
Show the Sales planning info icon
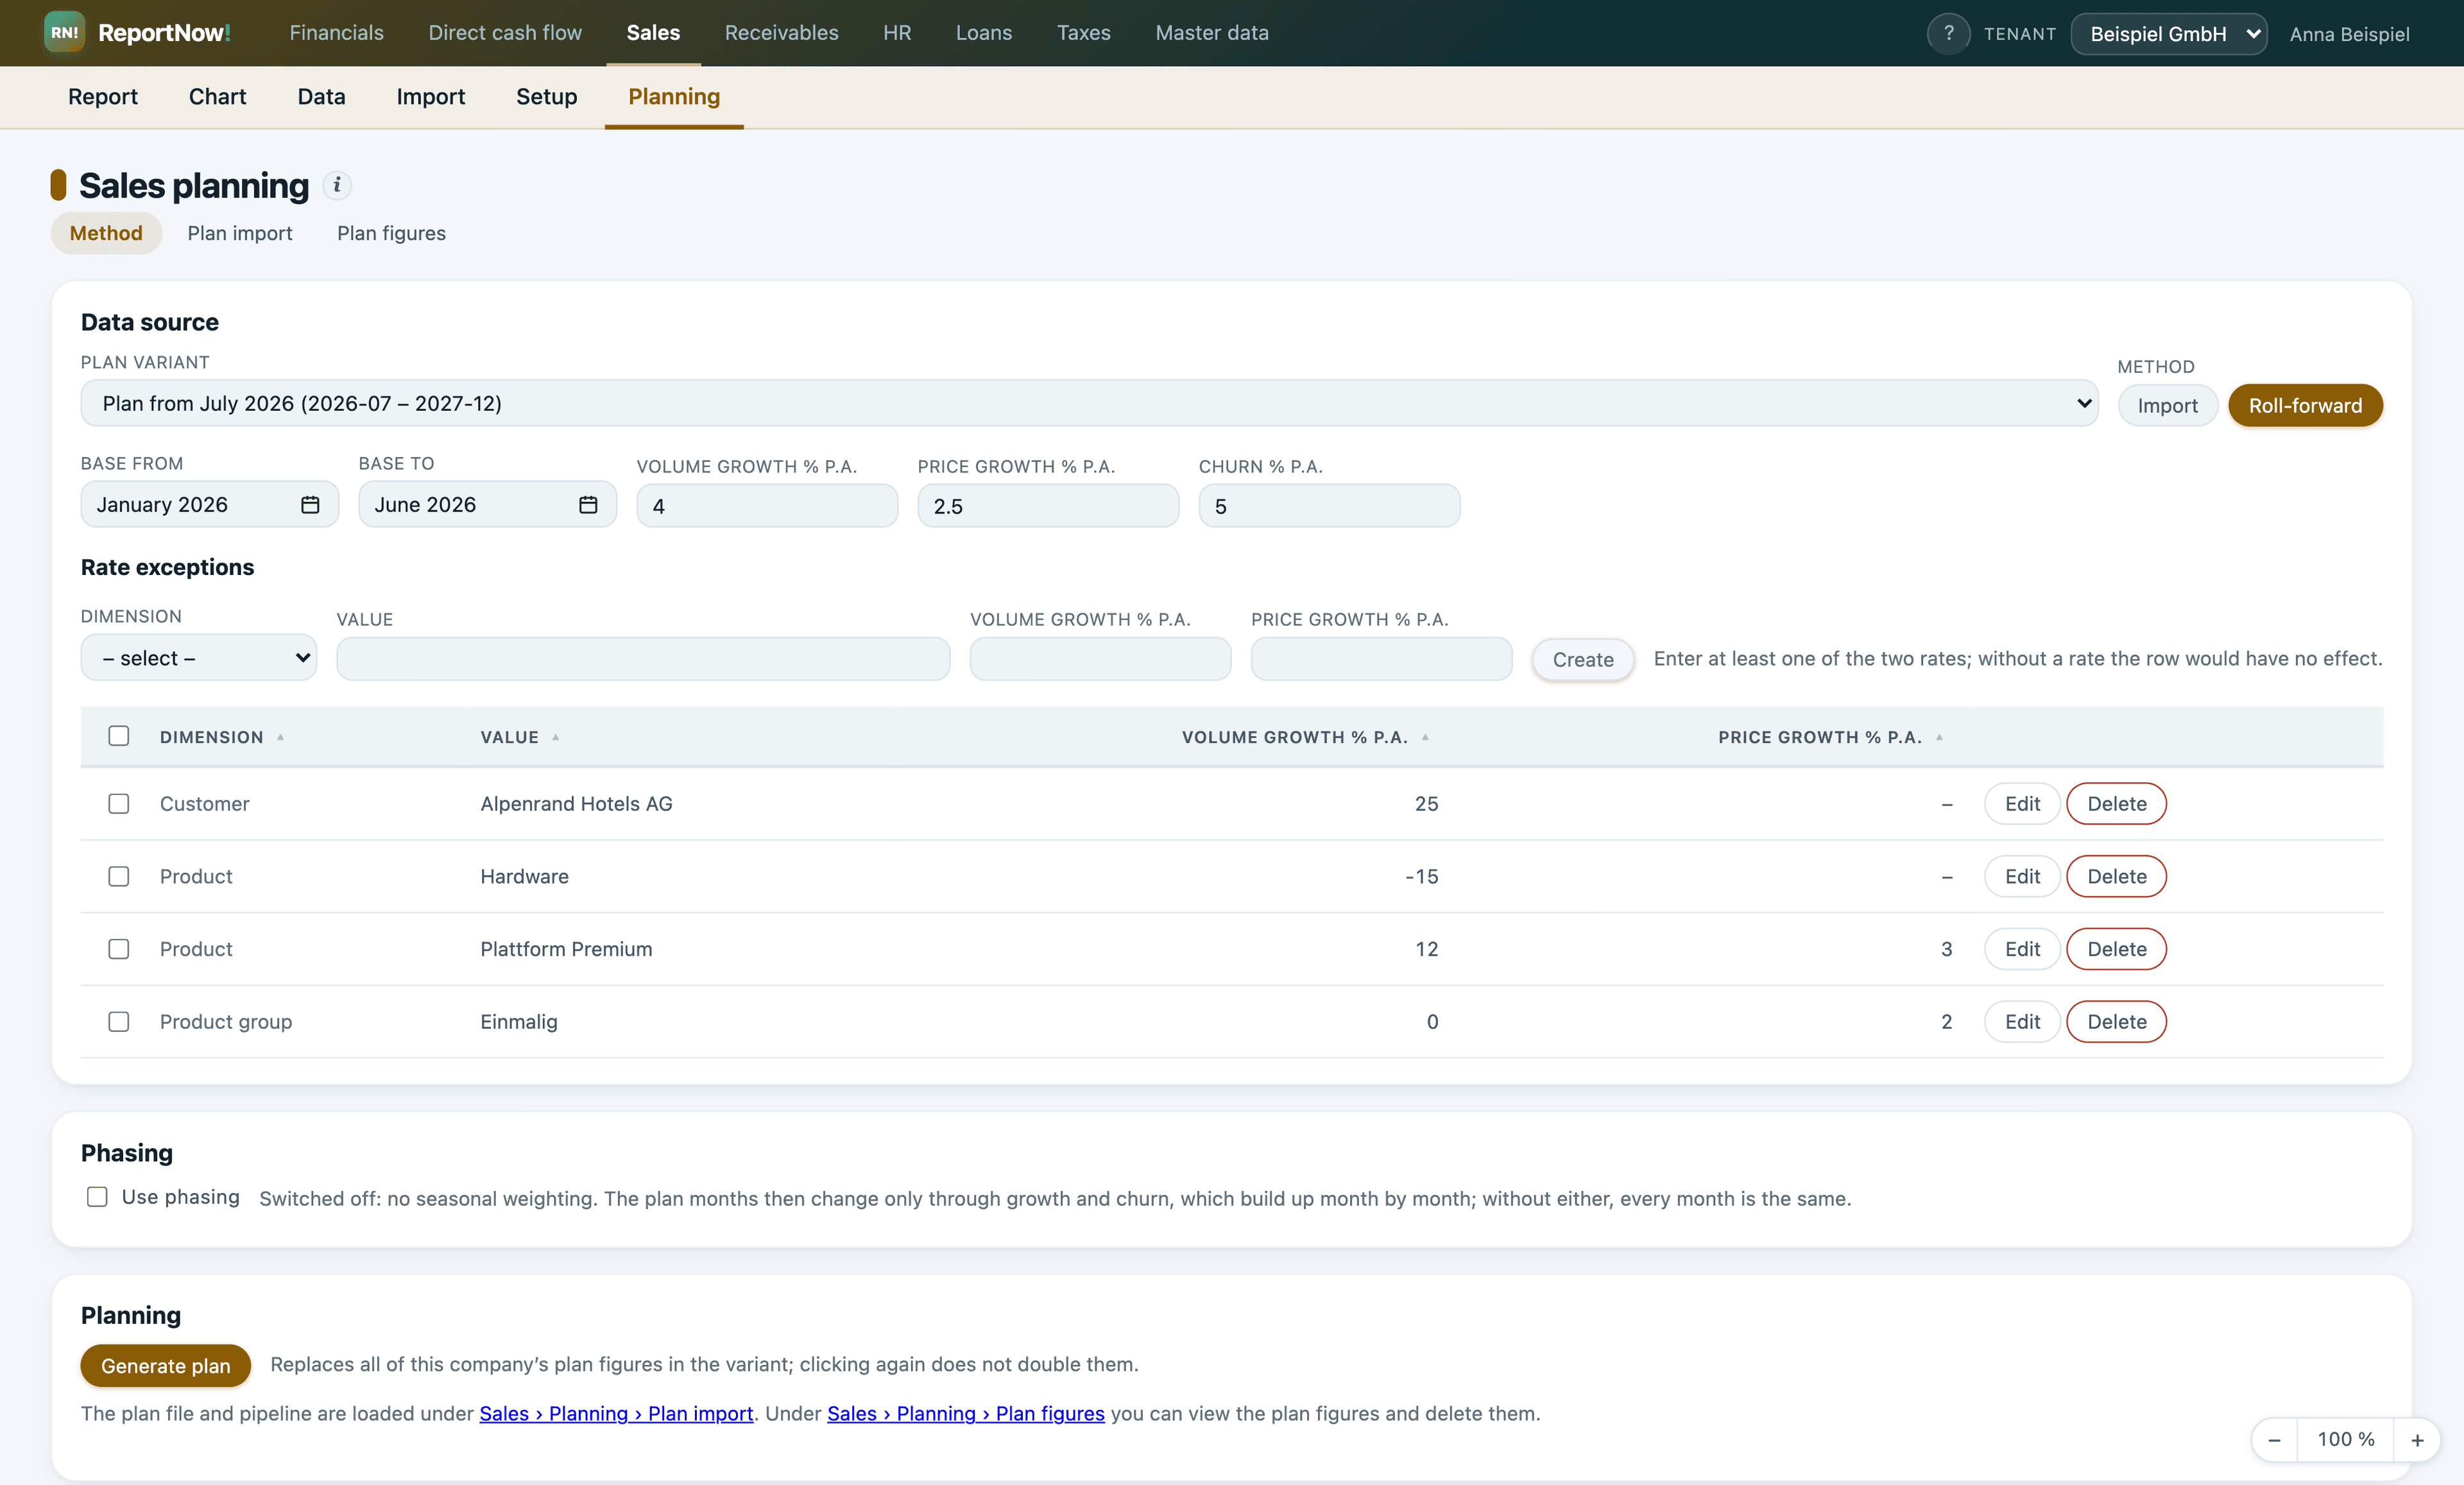pos(337,185)
